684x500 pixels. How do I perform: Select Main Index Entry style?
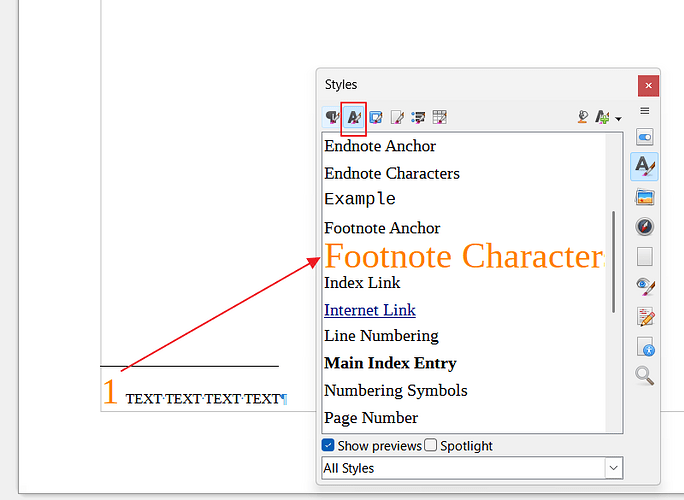(390, 363)
